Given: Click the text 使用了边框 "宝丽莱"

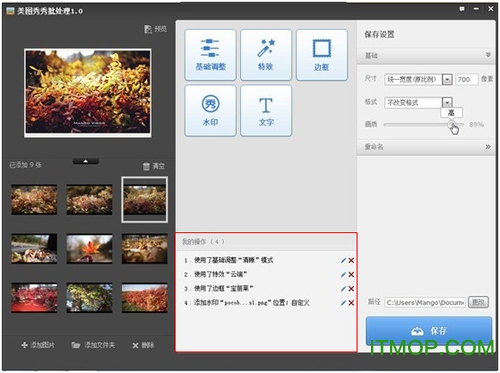Looking at the screenshot, I should click(x=224, y=289).
